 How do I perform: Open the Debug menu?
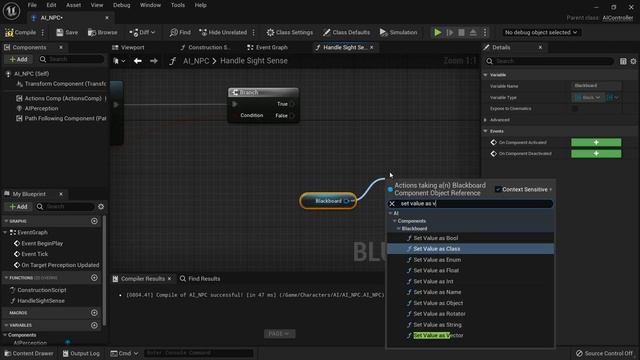(121, 5)
